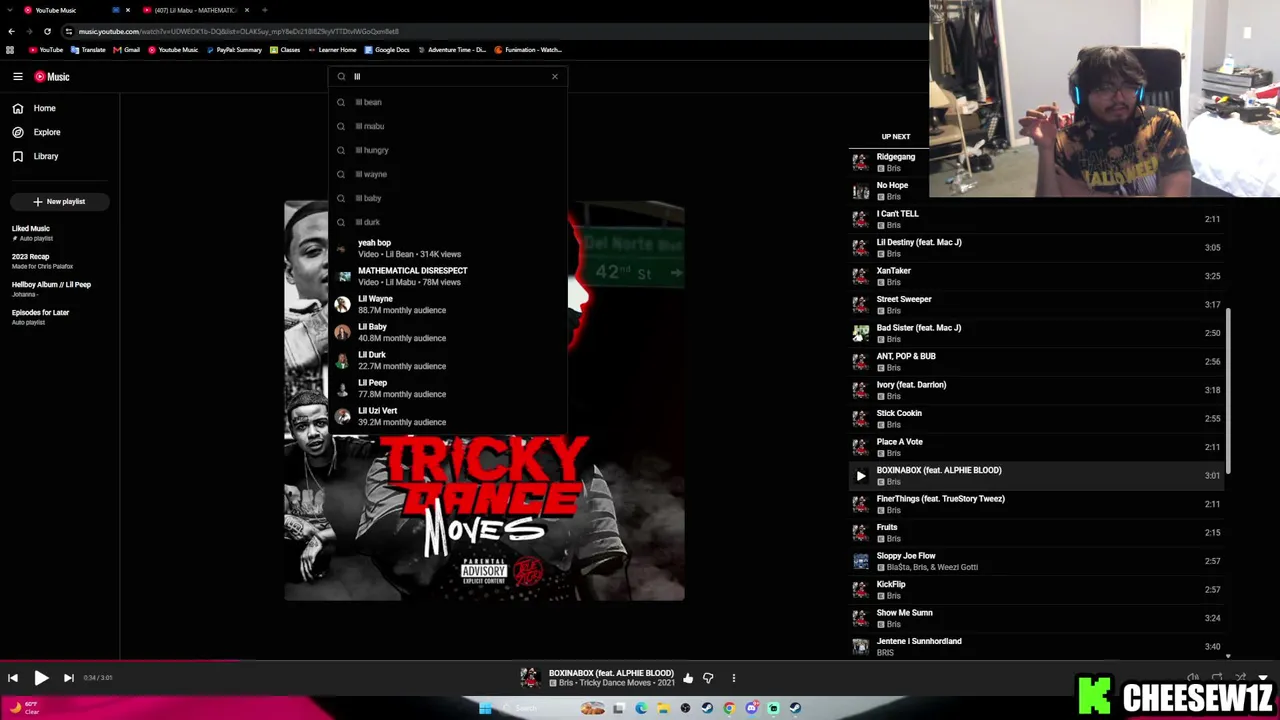Skip to the next track
Viewport: 1280px width, 720px height.
[68, 678]
